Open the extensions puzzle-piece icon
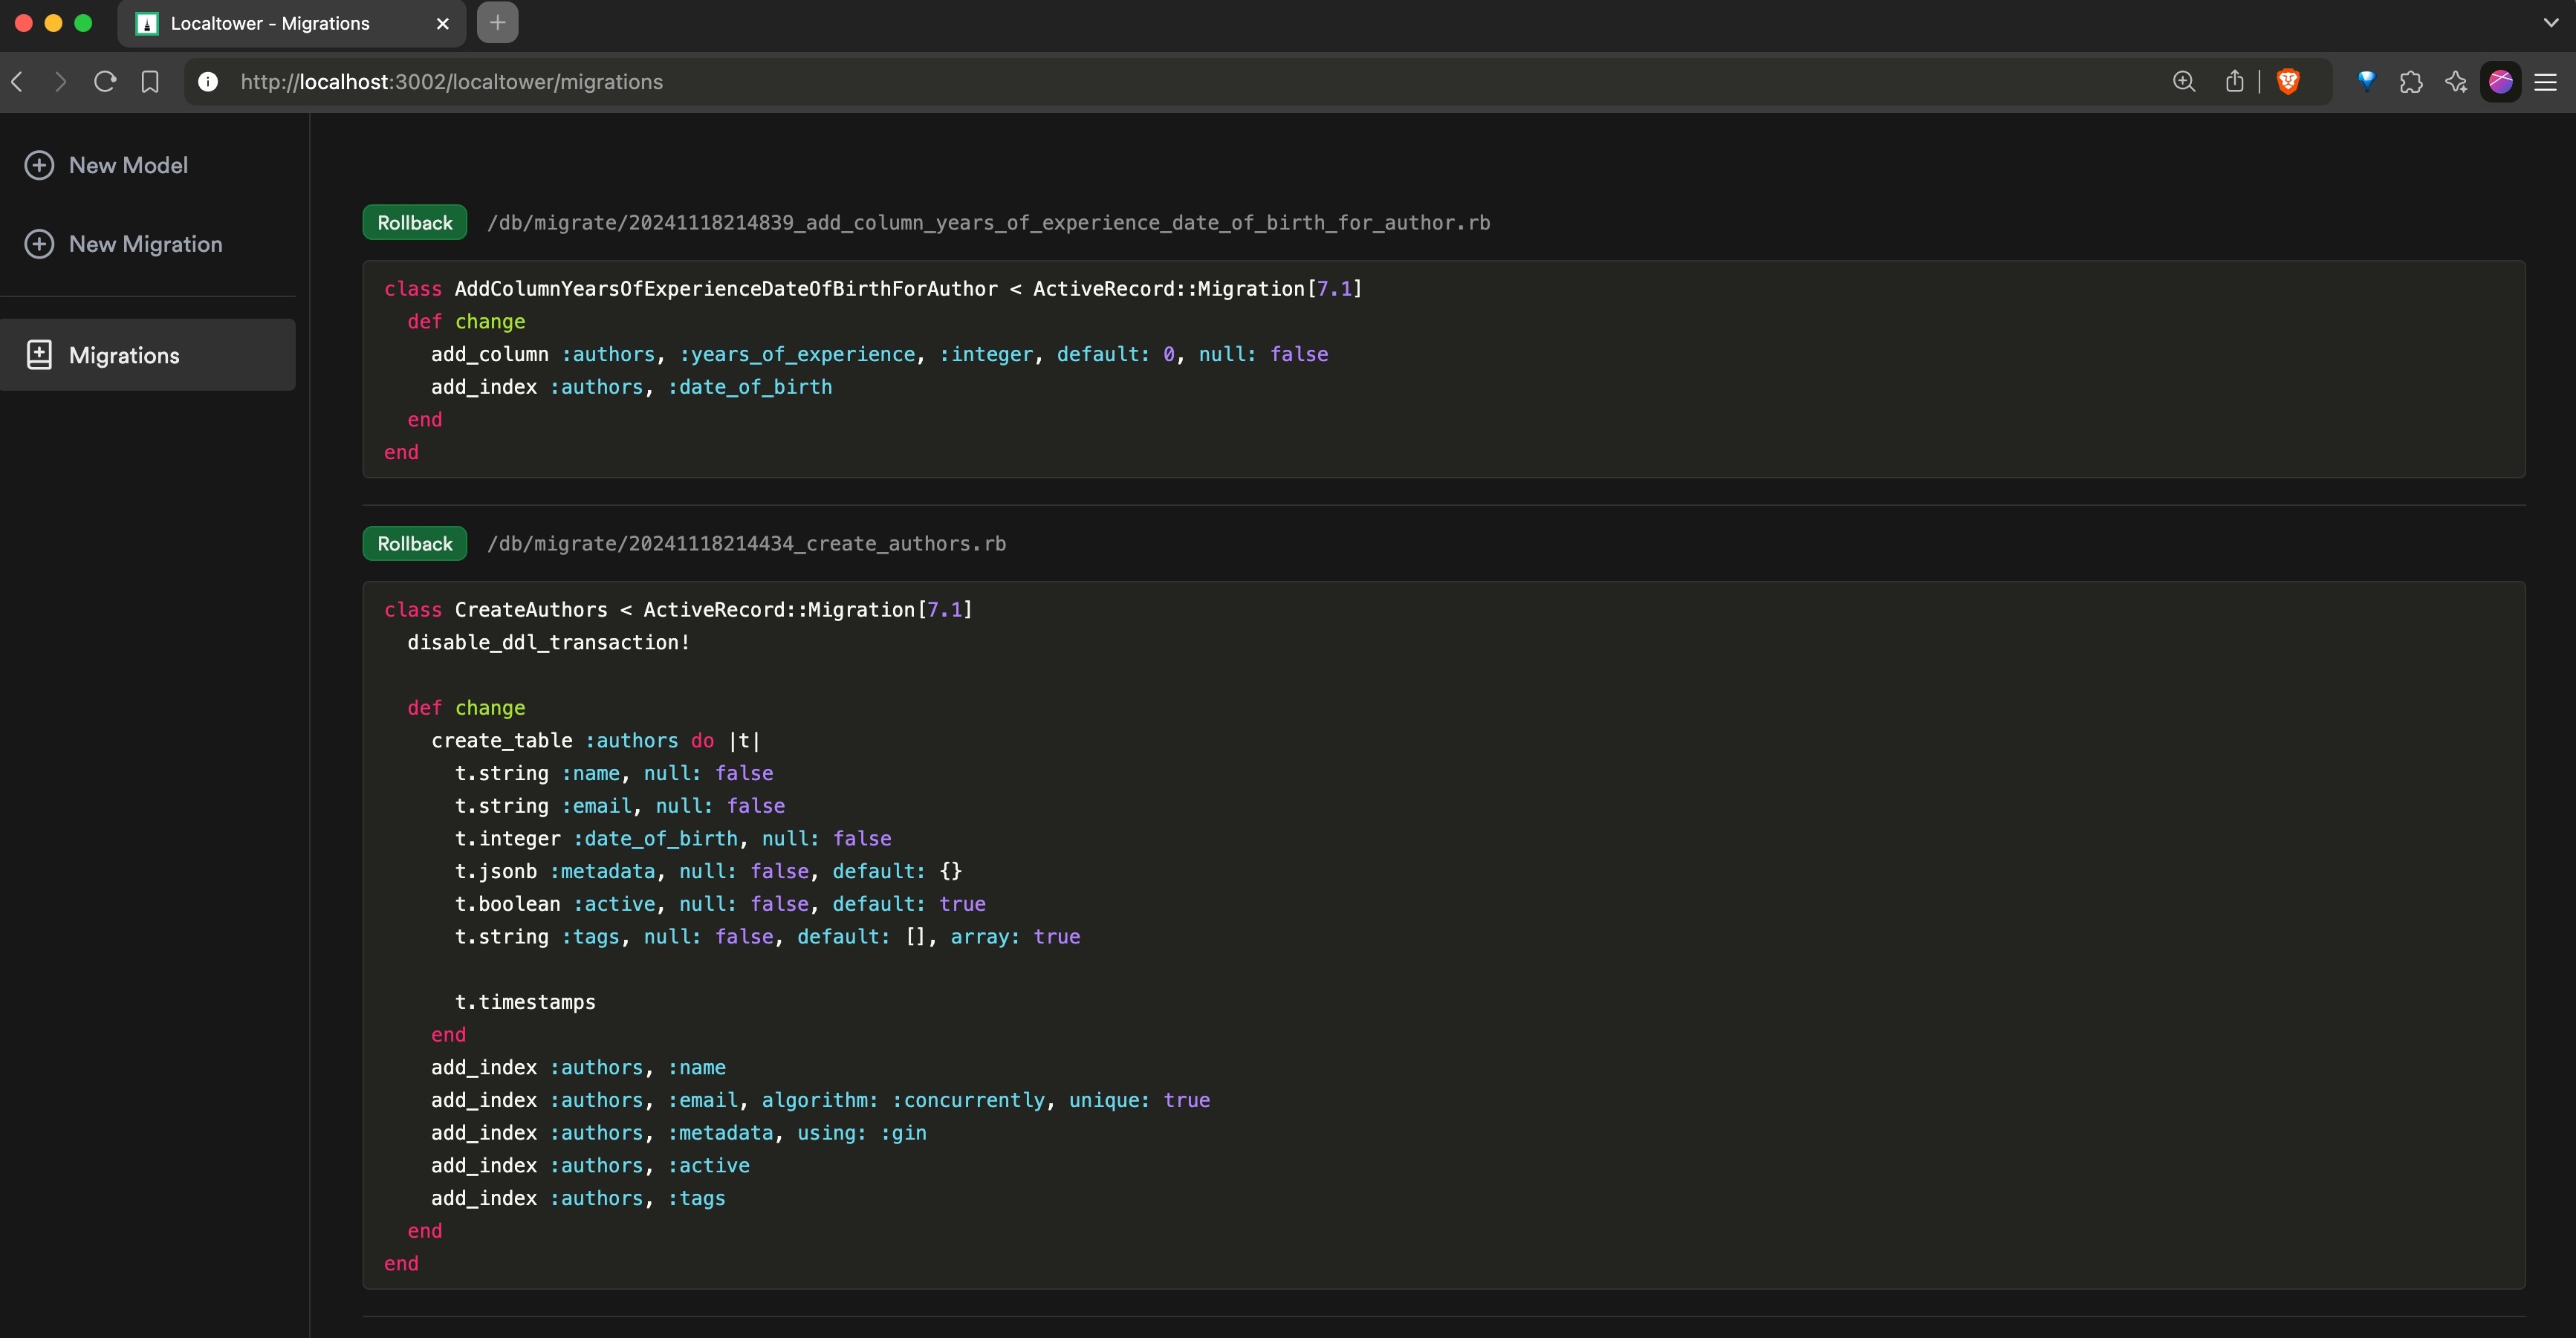 click(x=2410, y=82)
